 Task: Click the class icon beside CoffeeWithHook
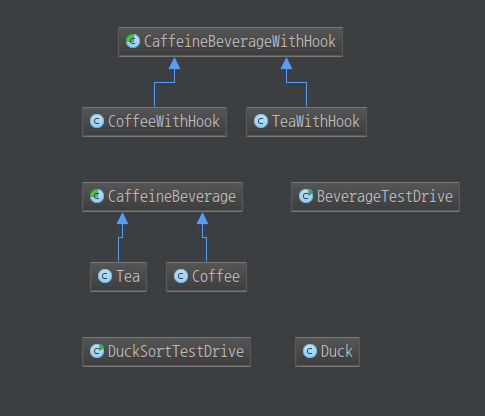click(x=97, y=121)
